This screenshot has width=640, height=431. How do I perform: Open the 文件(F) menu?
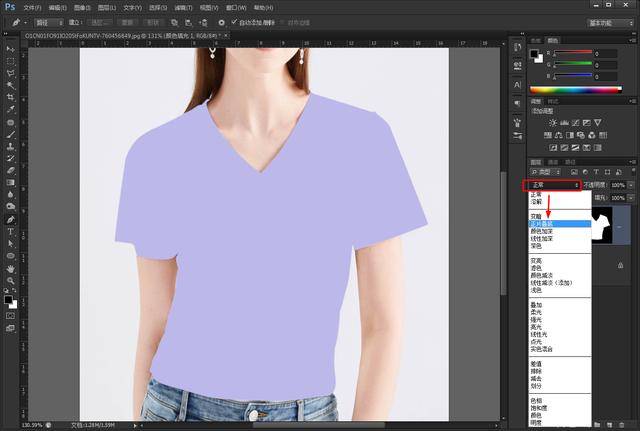click(32, 8)
